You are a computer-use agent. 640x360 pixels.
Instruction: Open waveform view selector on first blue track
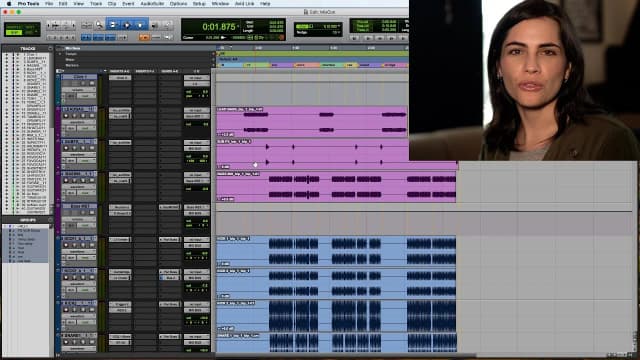coord(79,251)
